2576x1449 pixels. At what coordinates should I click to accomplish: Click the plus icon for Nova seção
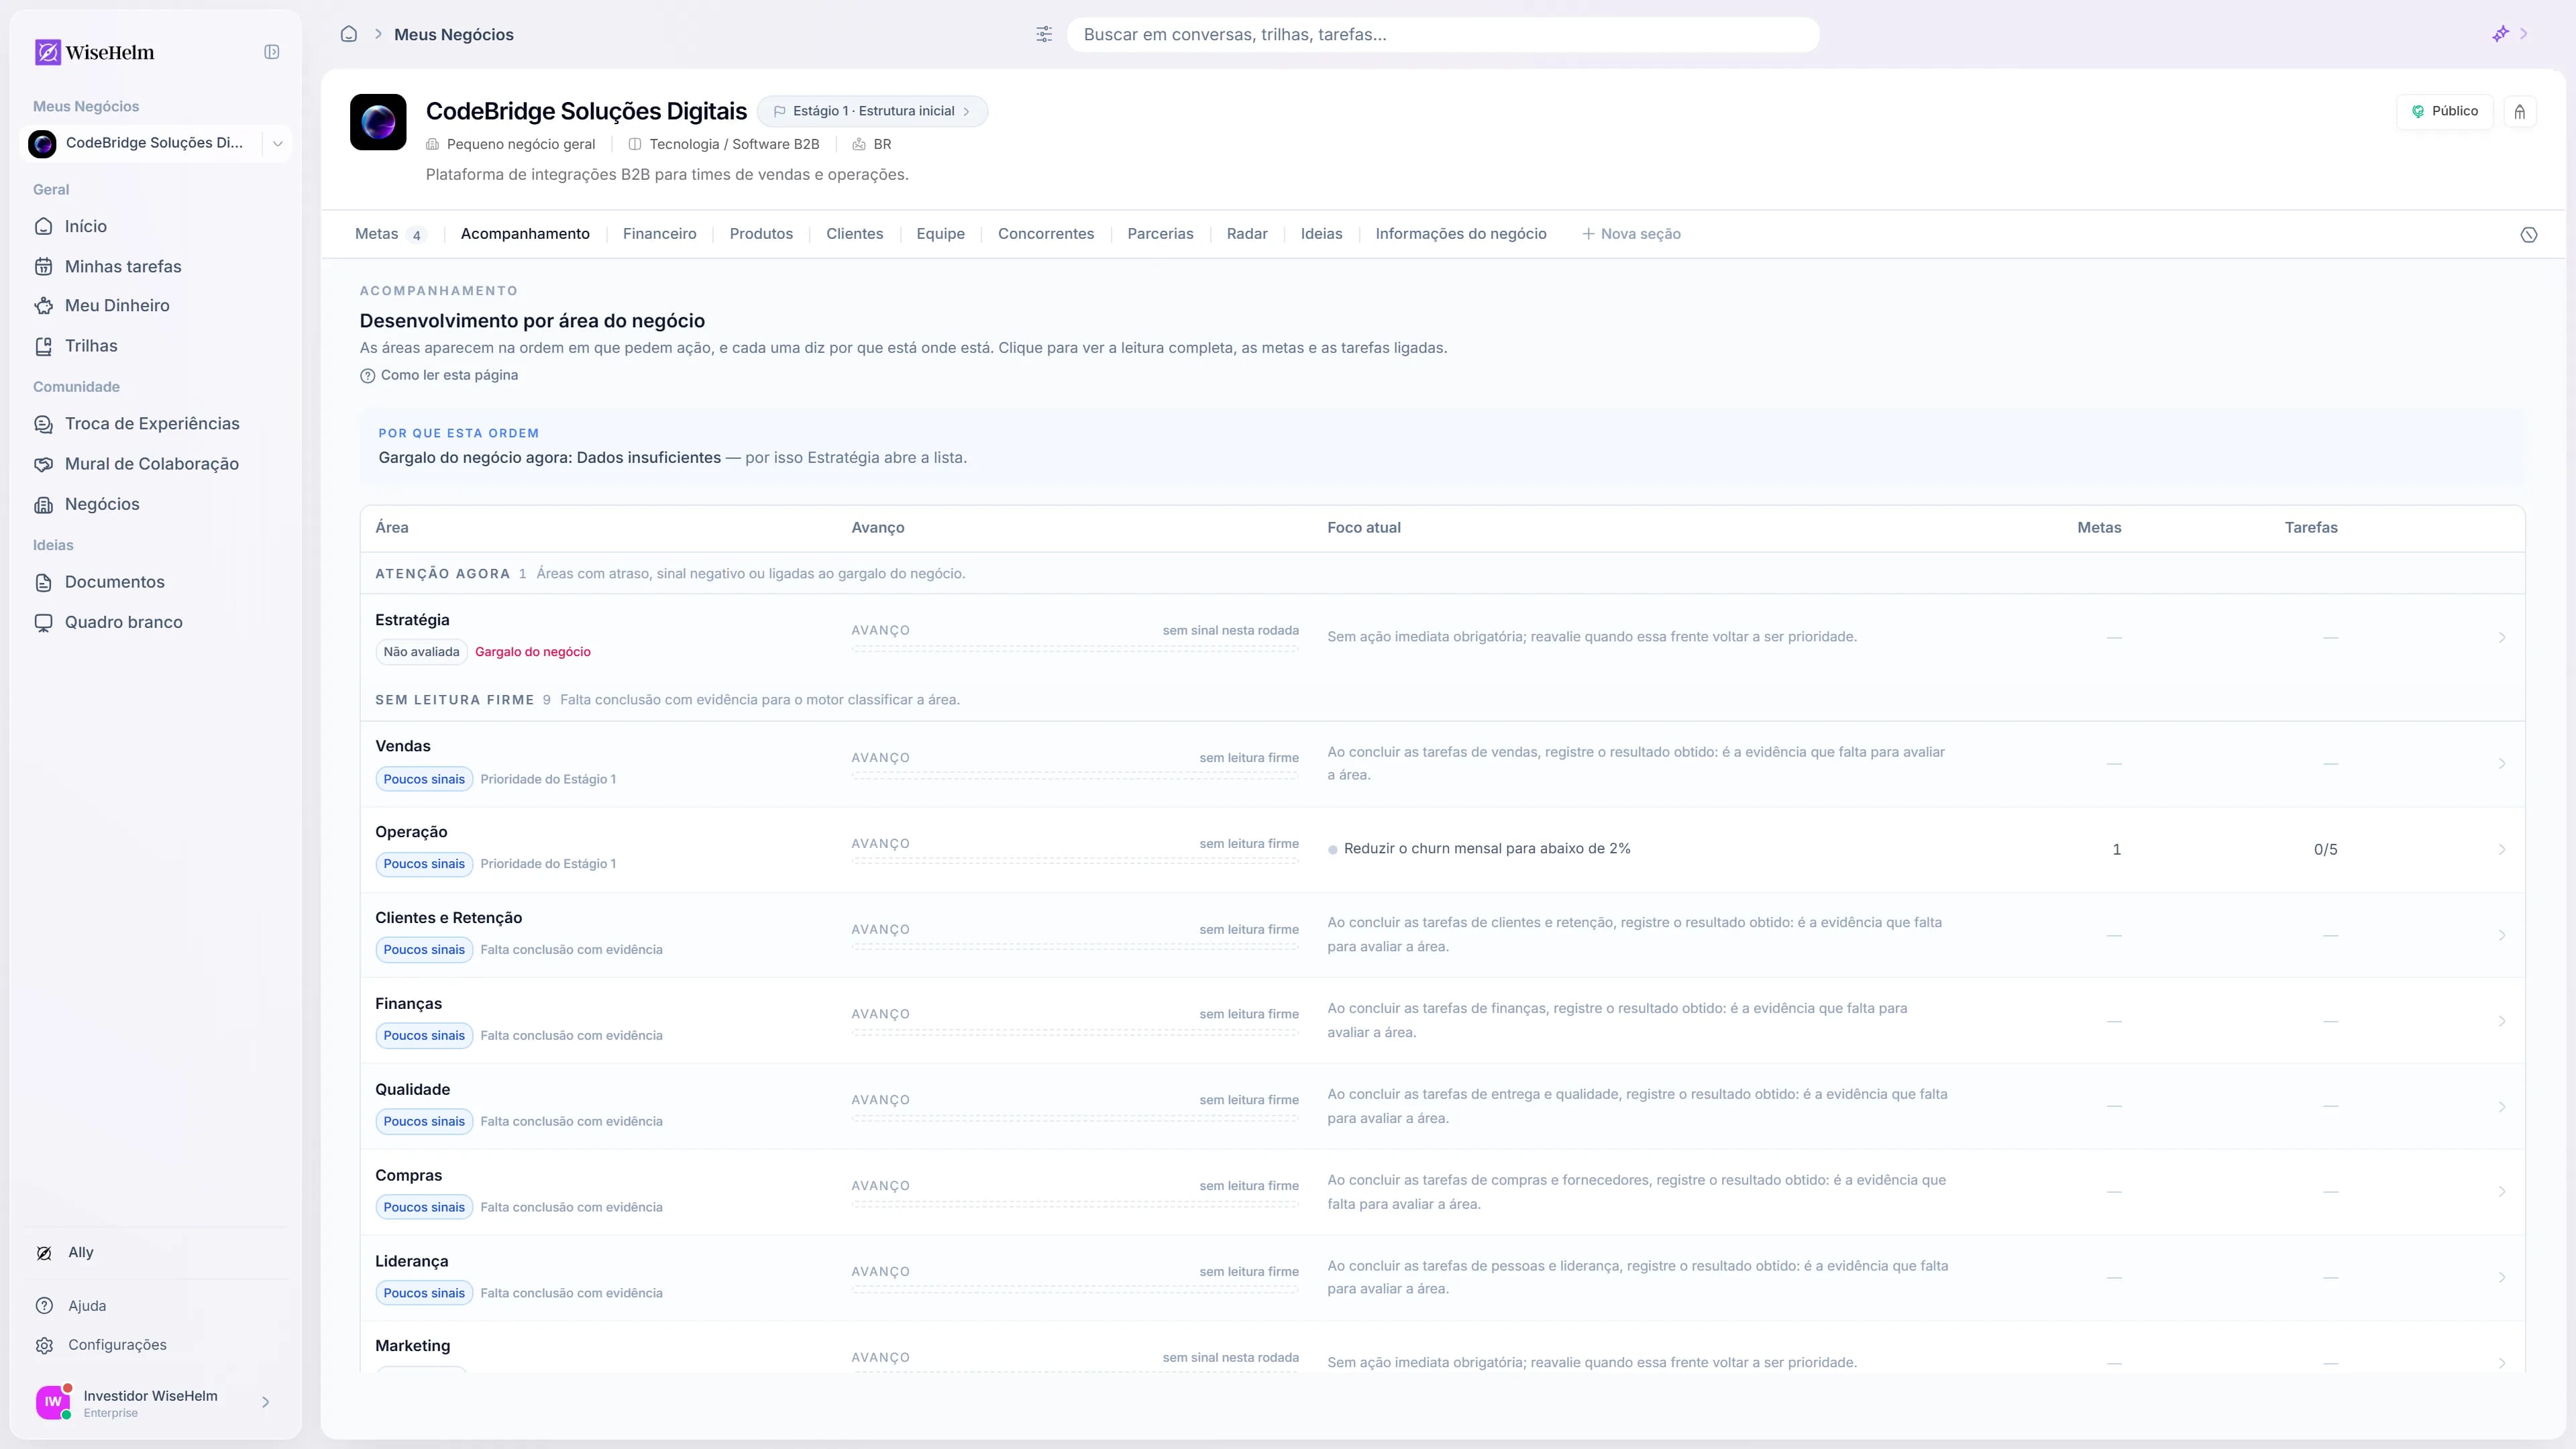coord(1588,234)
